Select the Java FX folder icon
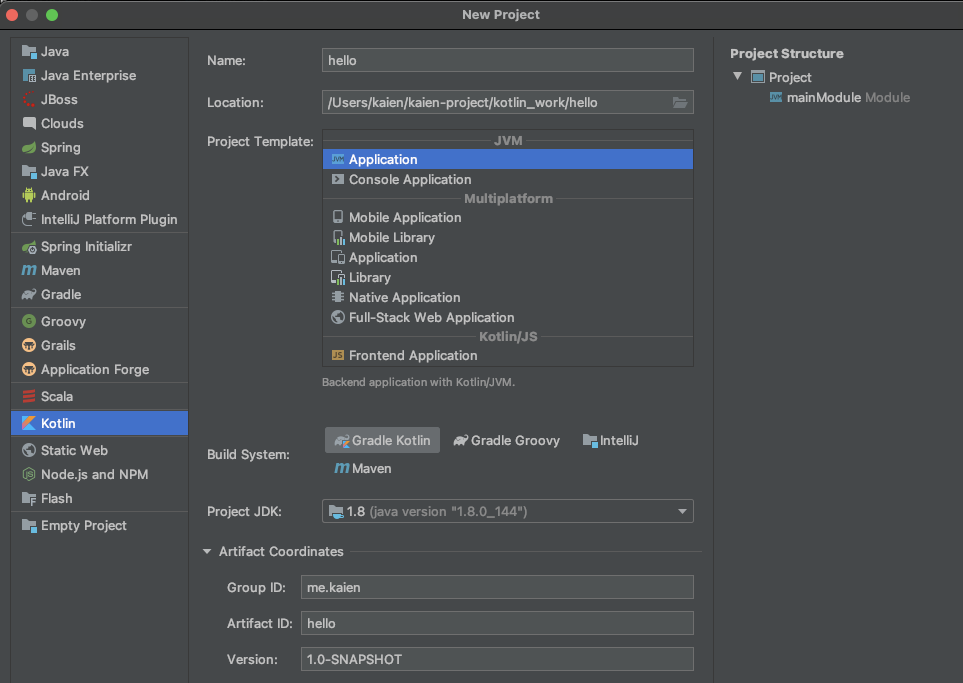963x683 pixels. coord(29,171)
